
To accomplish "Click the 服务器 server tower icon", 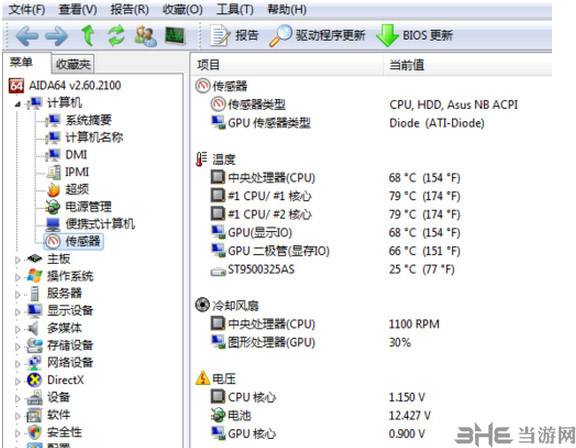I will click(35, 293).
